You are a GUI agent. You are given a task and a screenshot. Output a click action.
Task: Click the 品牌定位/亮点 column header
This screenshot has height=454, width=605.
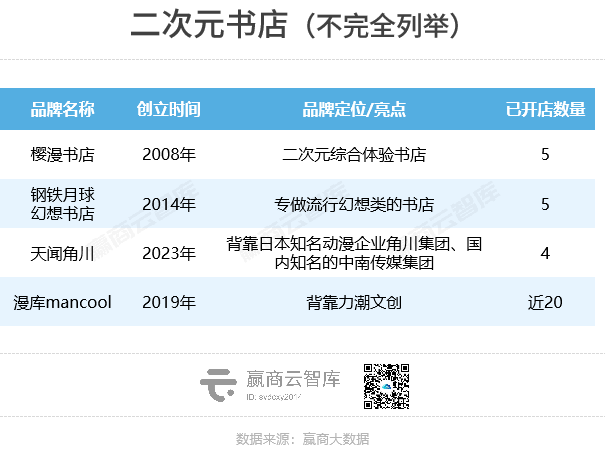(354, 110)
